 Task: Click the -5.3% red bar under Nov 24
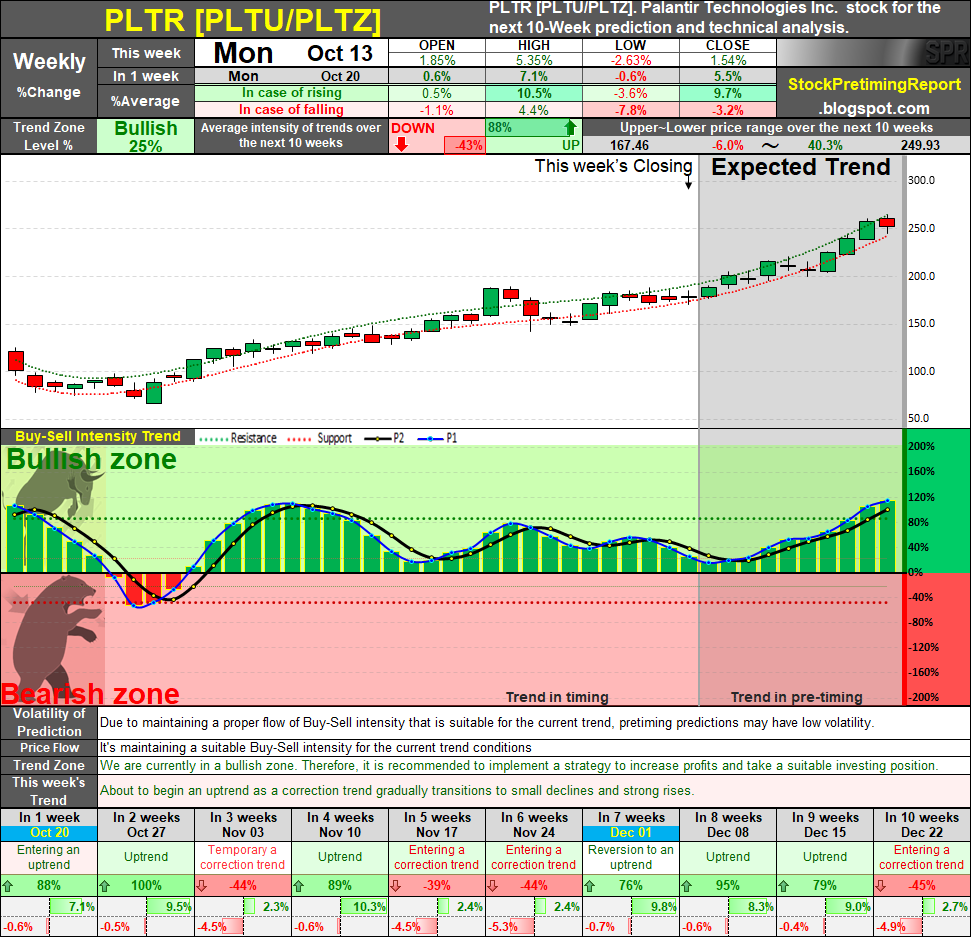click(523, 927)
